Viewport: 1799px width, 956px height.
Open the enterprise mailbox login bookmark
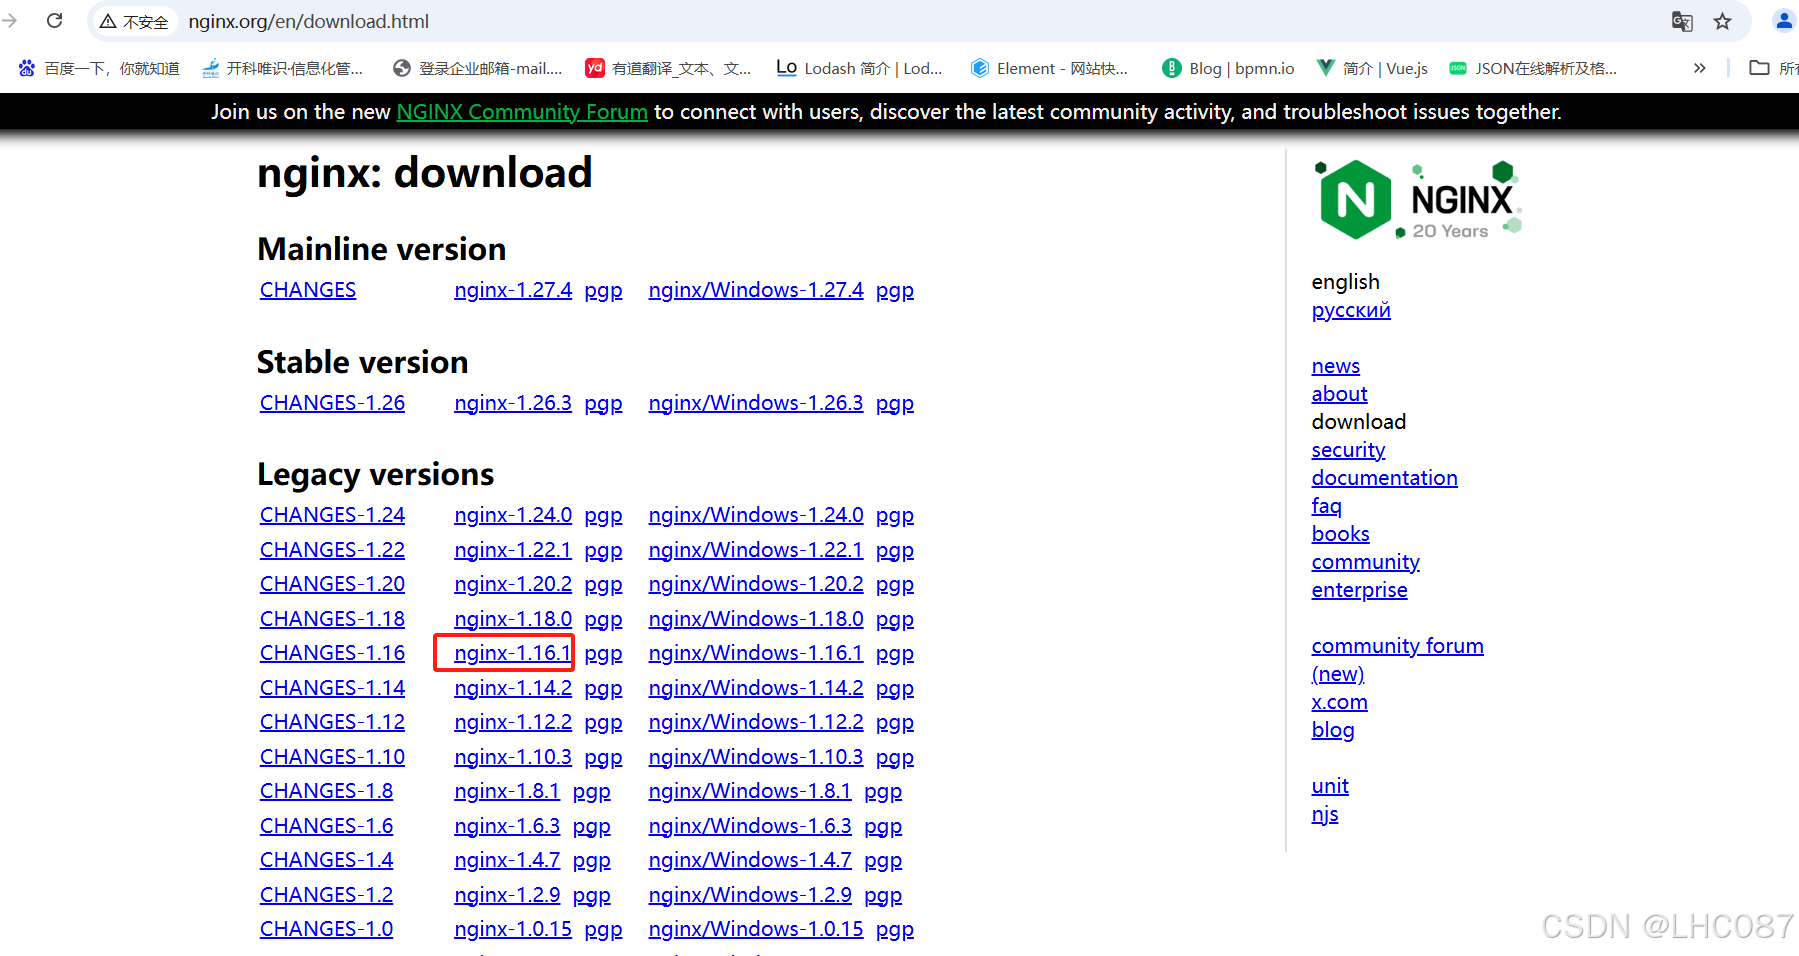click(478, 68)
